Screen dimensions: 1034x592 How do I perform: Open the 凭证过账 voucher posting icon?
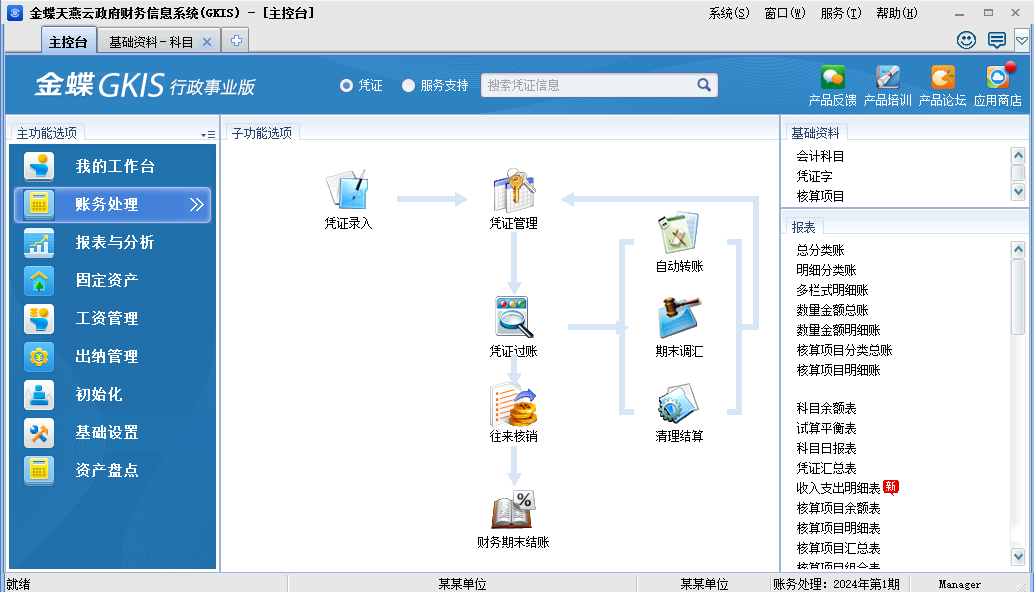[514, 318]
